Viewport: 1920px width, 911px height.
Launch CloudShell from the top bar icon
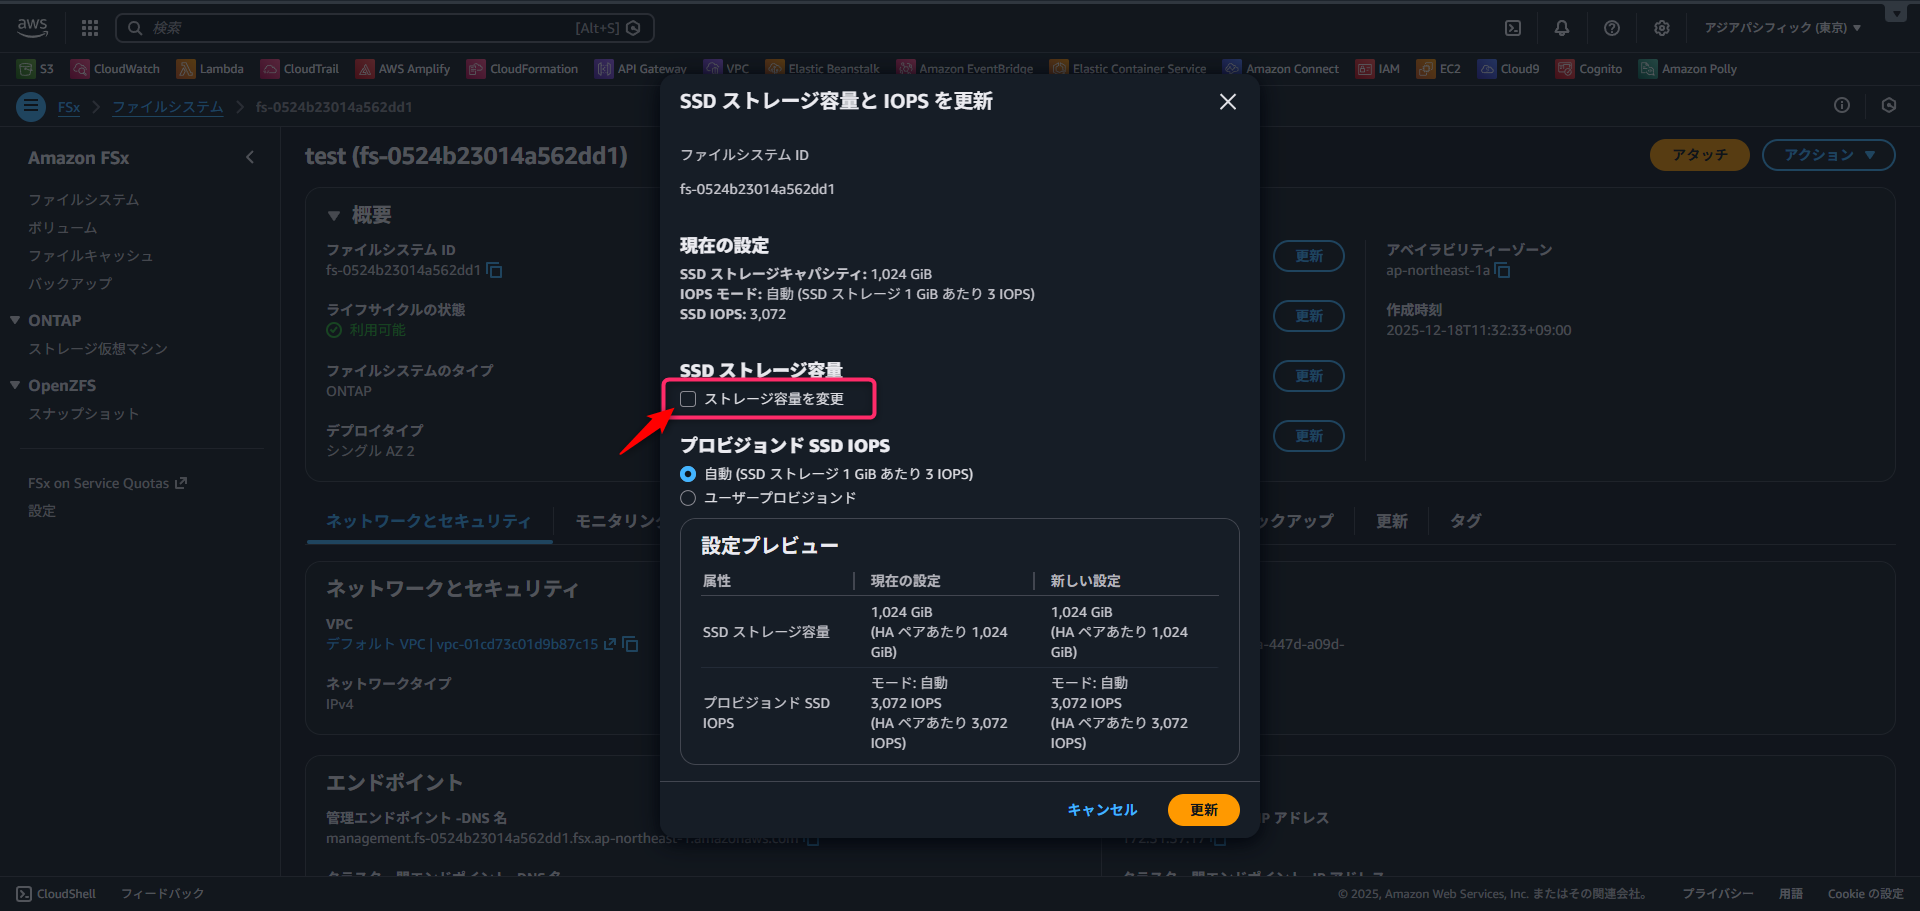1513,28
